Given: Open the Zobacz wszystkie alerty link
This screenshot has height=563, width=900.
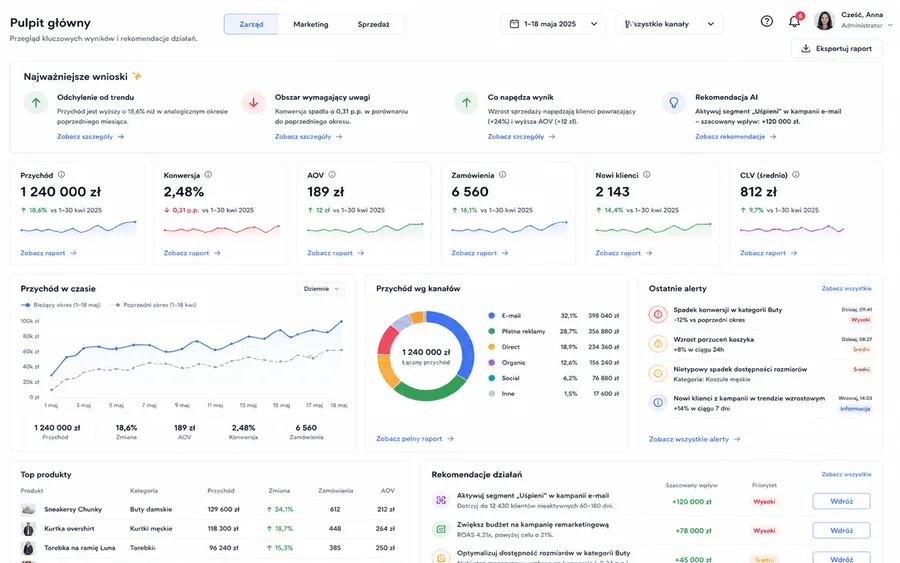Looking at the screenshot, I should 695,439.
